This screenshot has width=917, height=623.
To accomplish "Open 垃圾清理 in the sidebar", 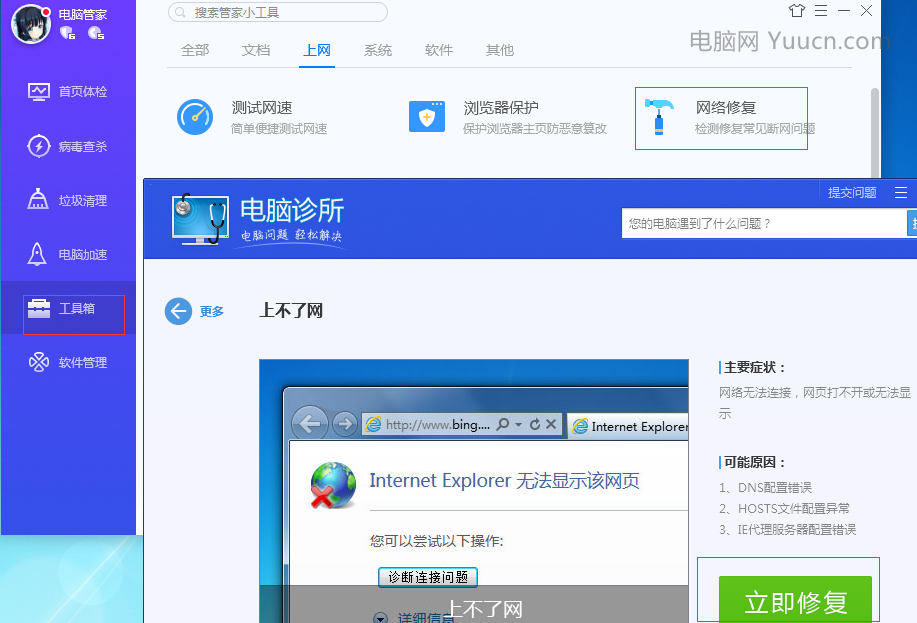I will pyautogui.click(x=68, y=201).
